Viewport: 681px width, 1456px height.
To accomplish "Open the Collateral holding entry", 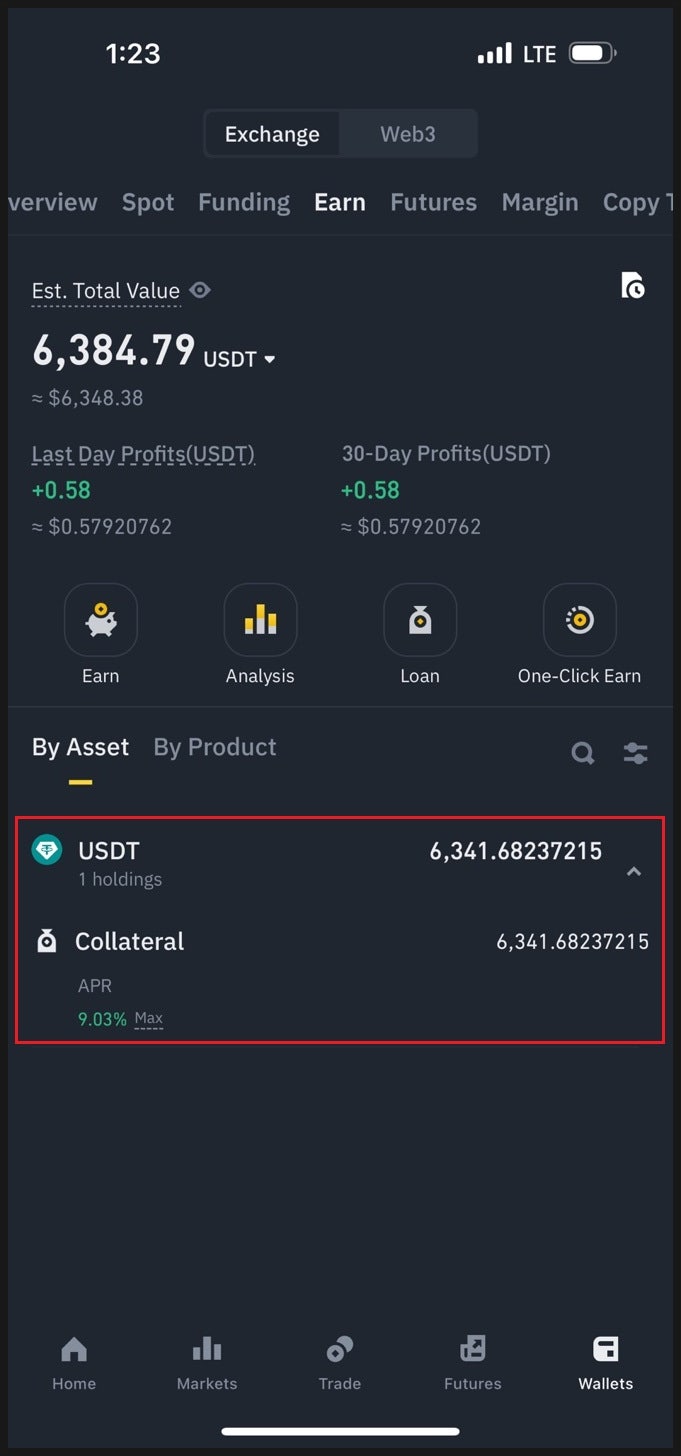I will (130, 941).
